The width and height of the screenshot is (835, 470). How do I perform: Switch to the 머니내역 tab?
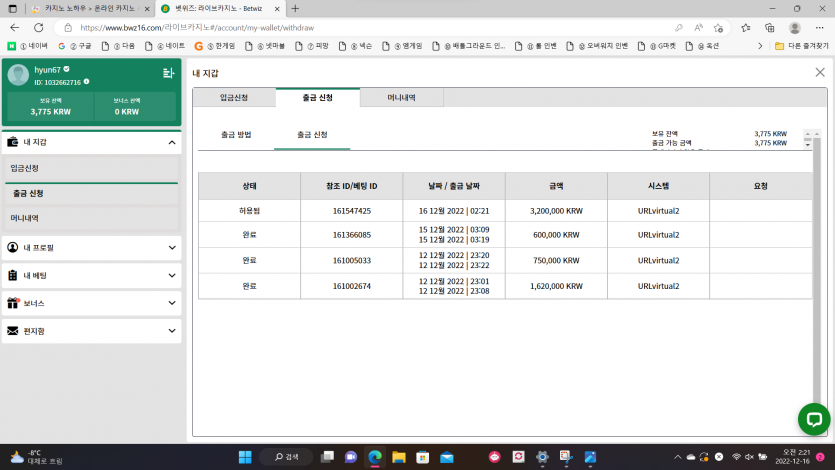[x=402, y=97]
